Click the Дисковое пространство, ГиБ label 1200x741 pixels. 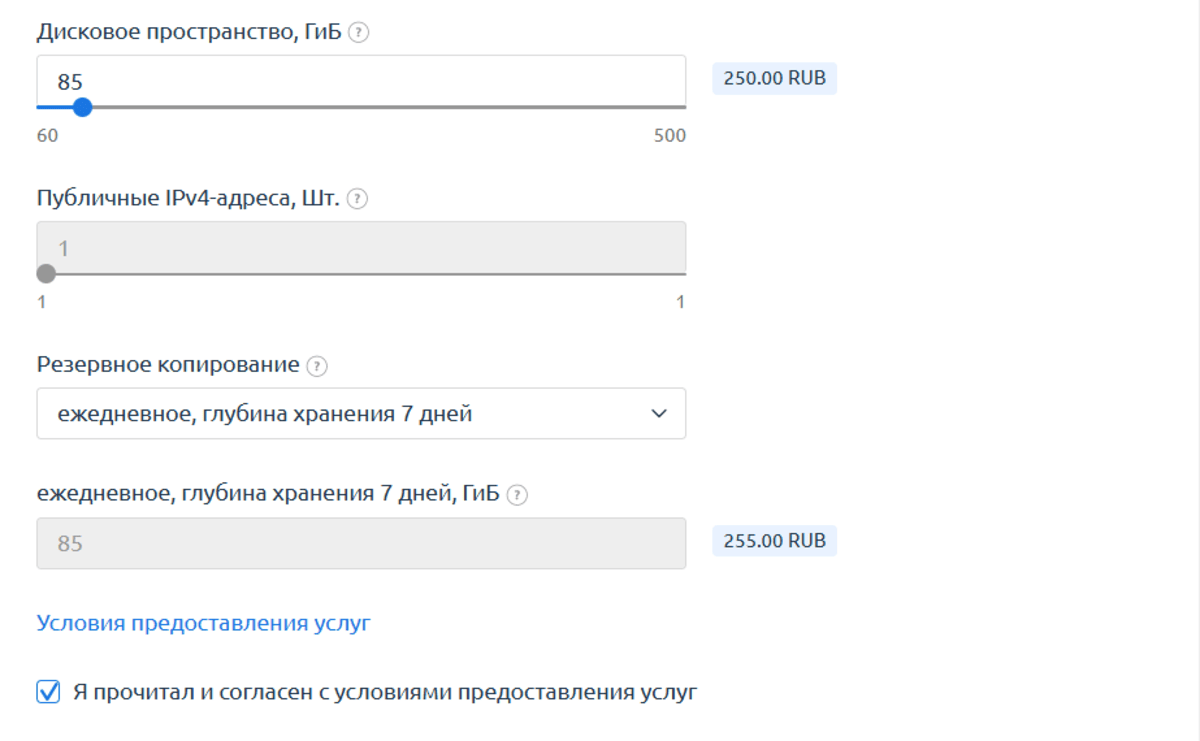(189, 32)
